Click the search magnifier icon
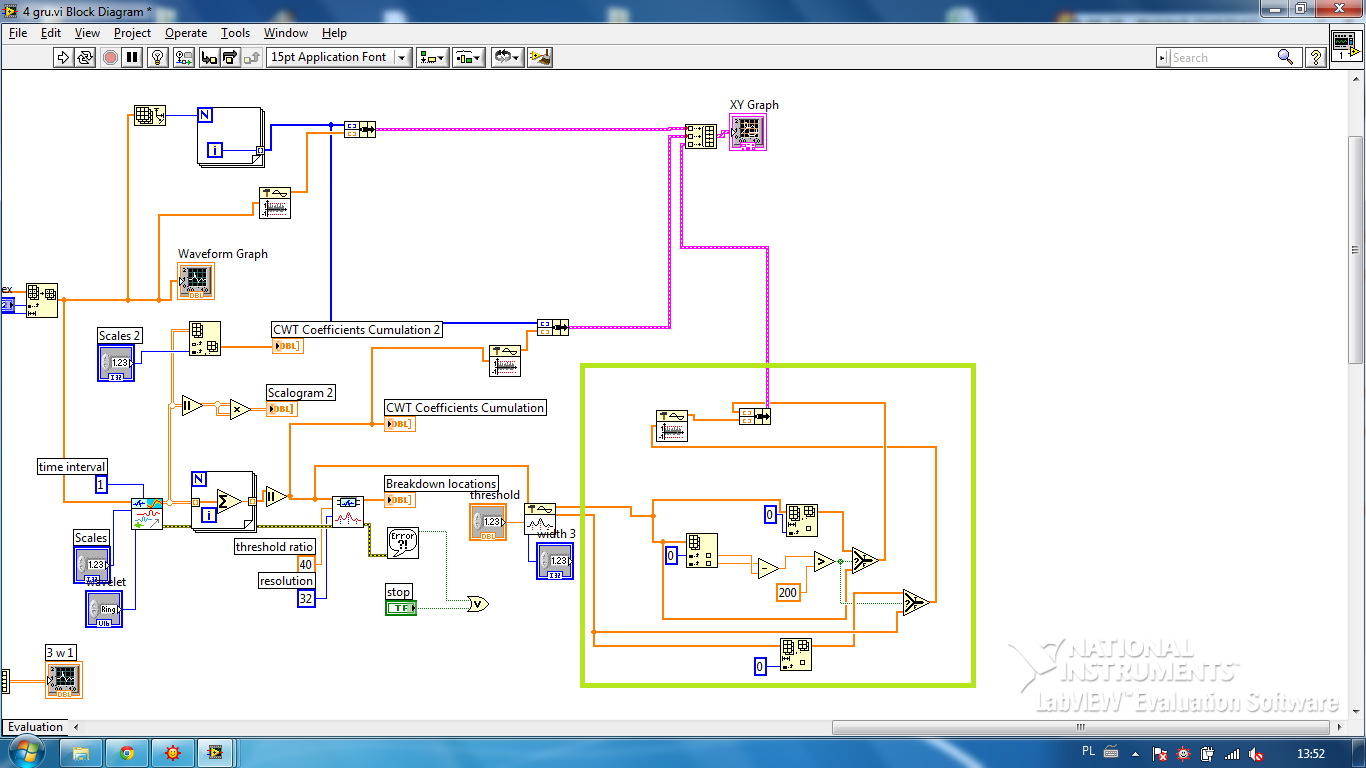 (x=1286, y=58)
